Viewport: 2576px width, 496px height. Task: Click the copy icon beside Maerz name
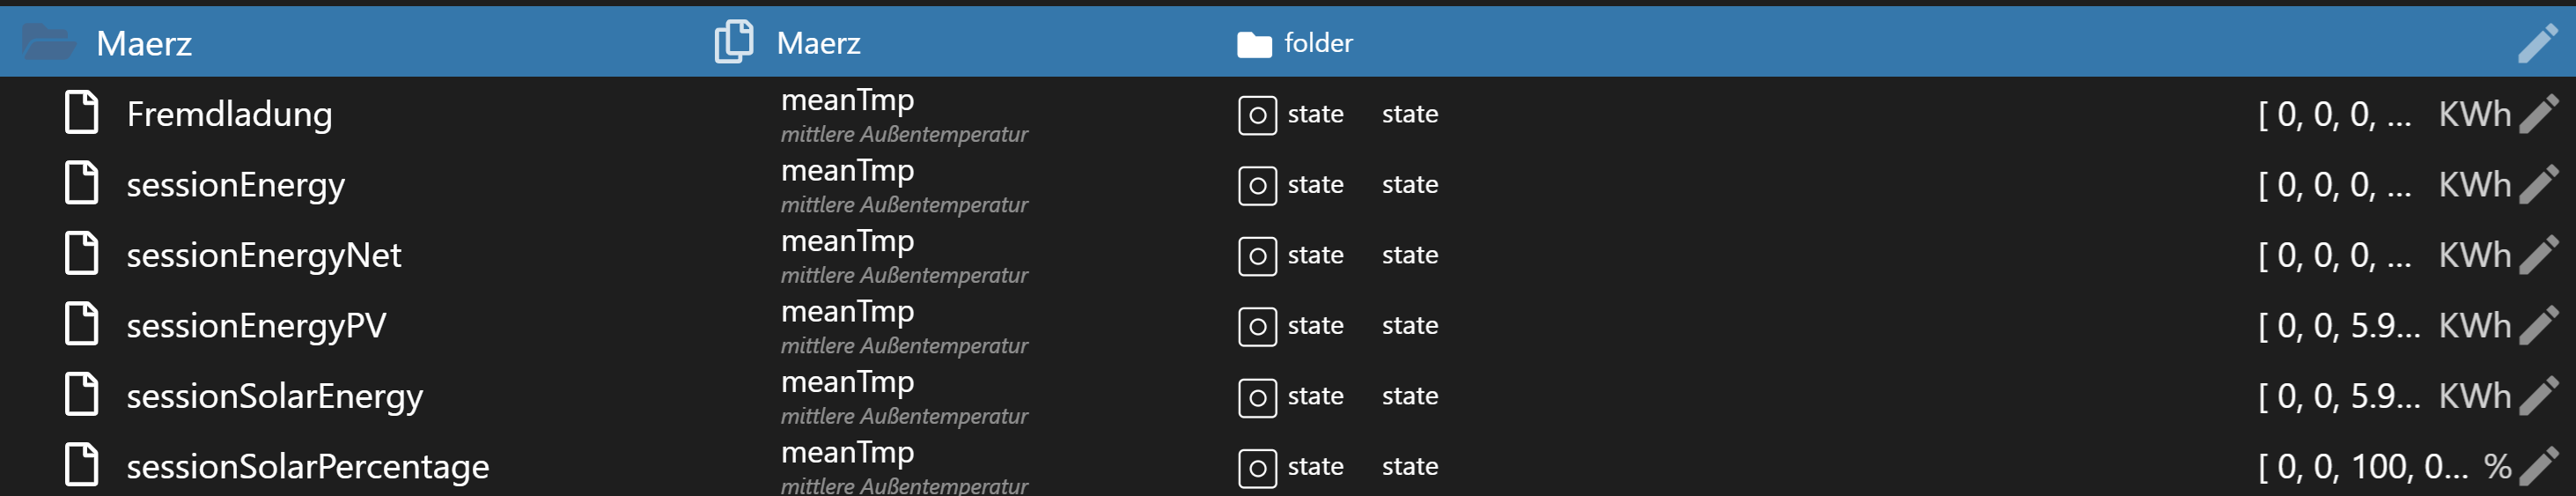(733, 42)
